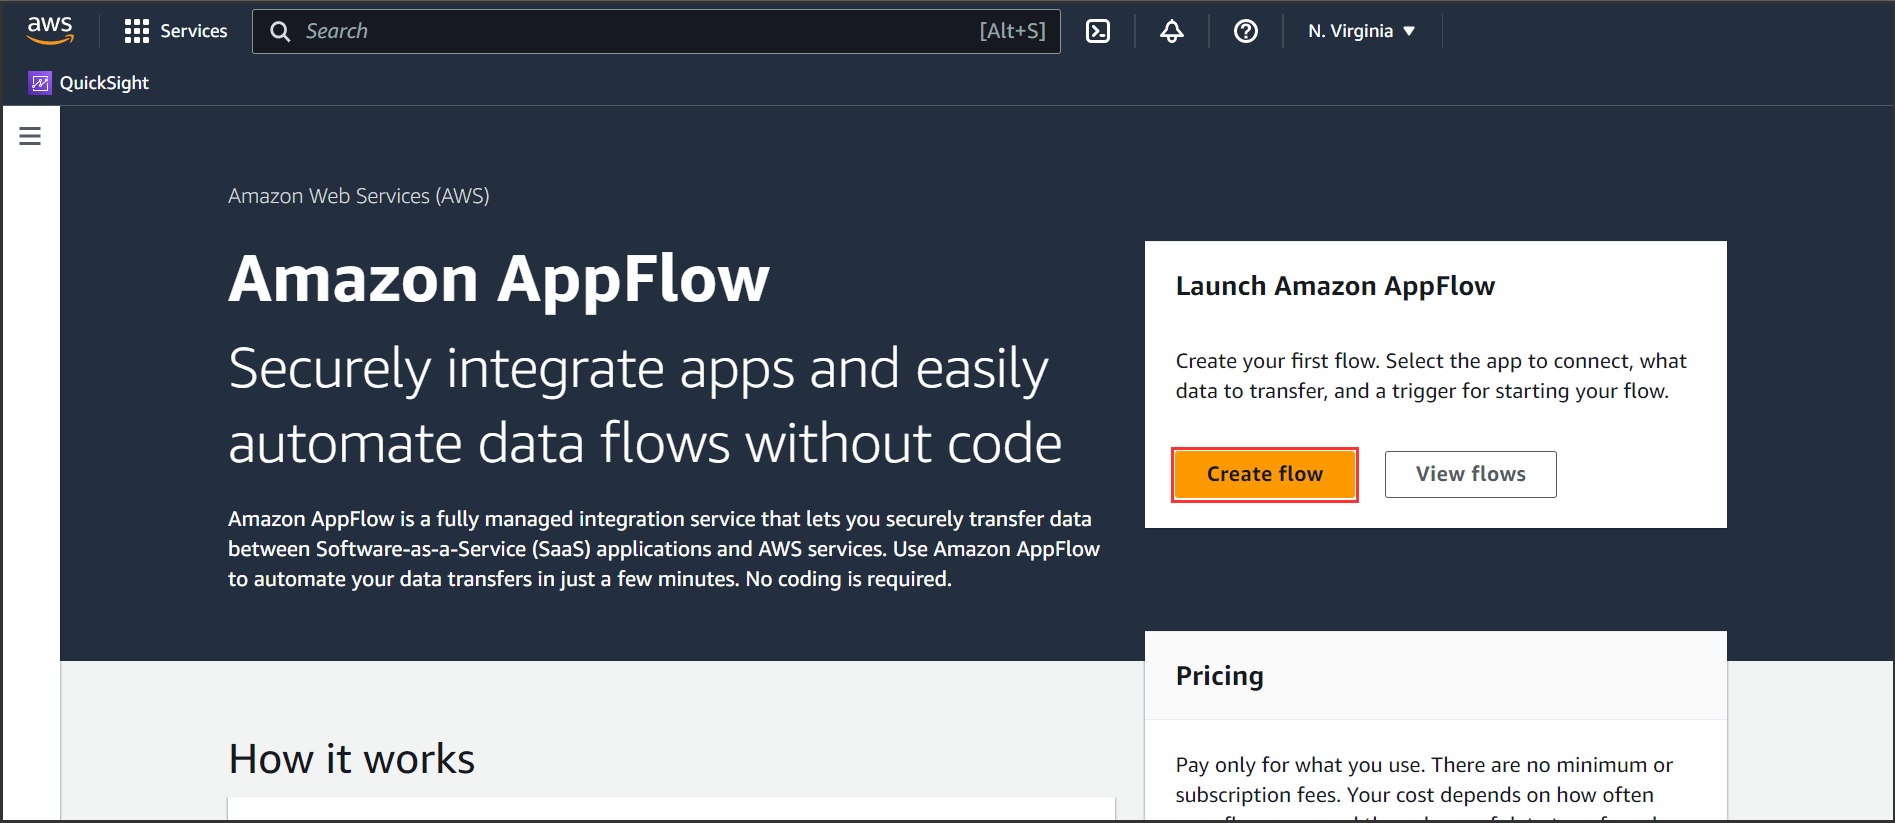Screen dimensions: 1895x823
Task: Click the Launch Amazon AppFlow heading
Action: coord(1334,286)
